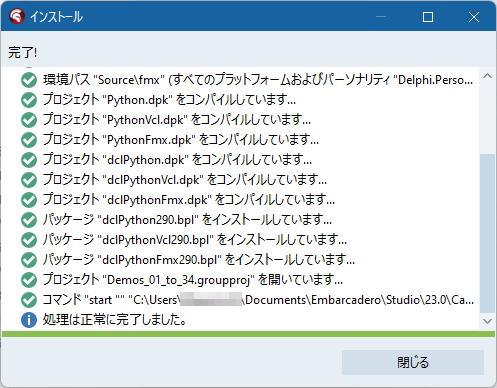
Task: Click check icon beside dclPython.dpk row
Action: [29, 160]
